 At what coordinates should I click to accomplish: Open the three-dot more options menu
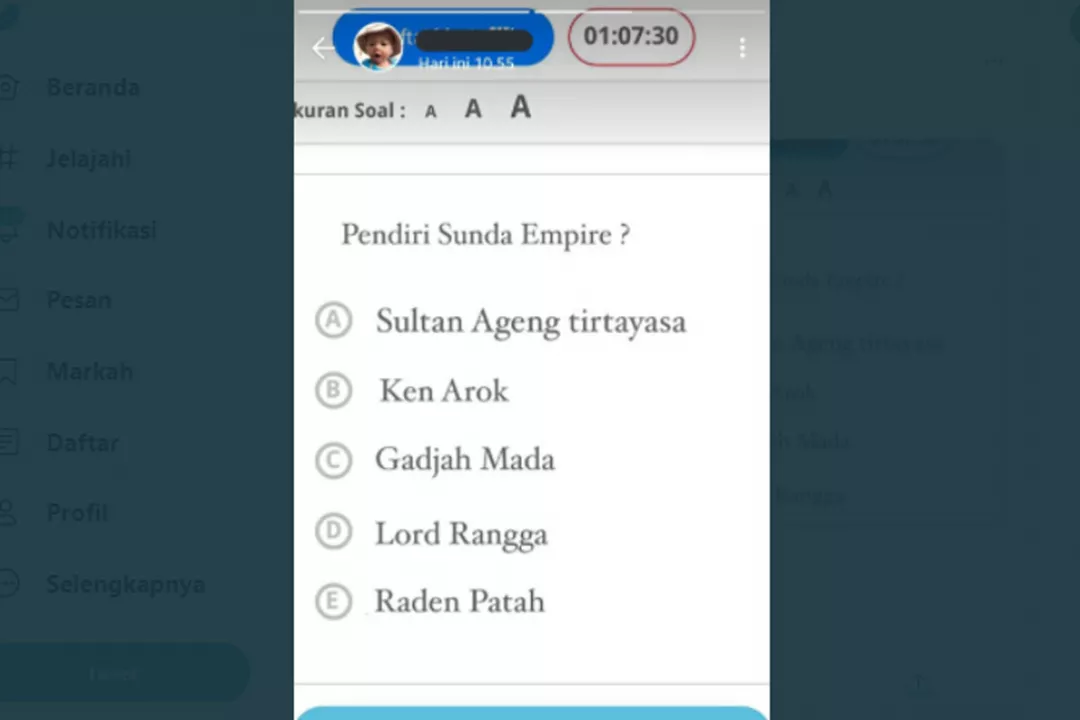tap(742, 48)
